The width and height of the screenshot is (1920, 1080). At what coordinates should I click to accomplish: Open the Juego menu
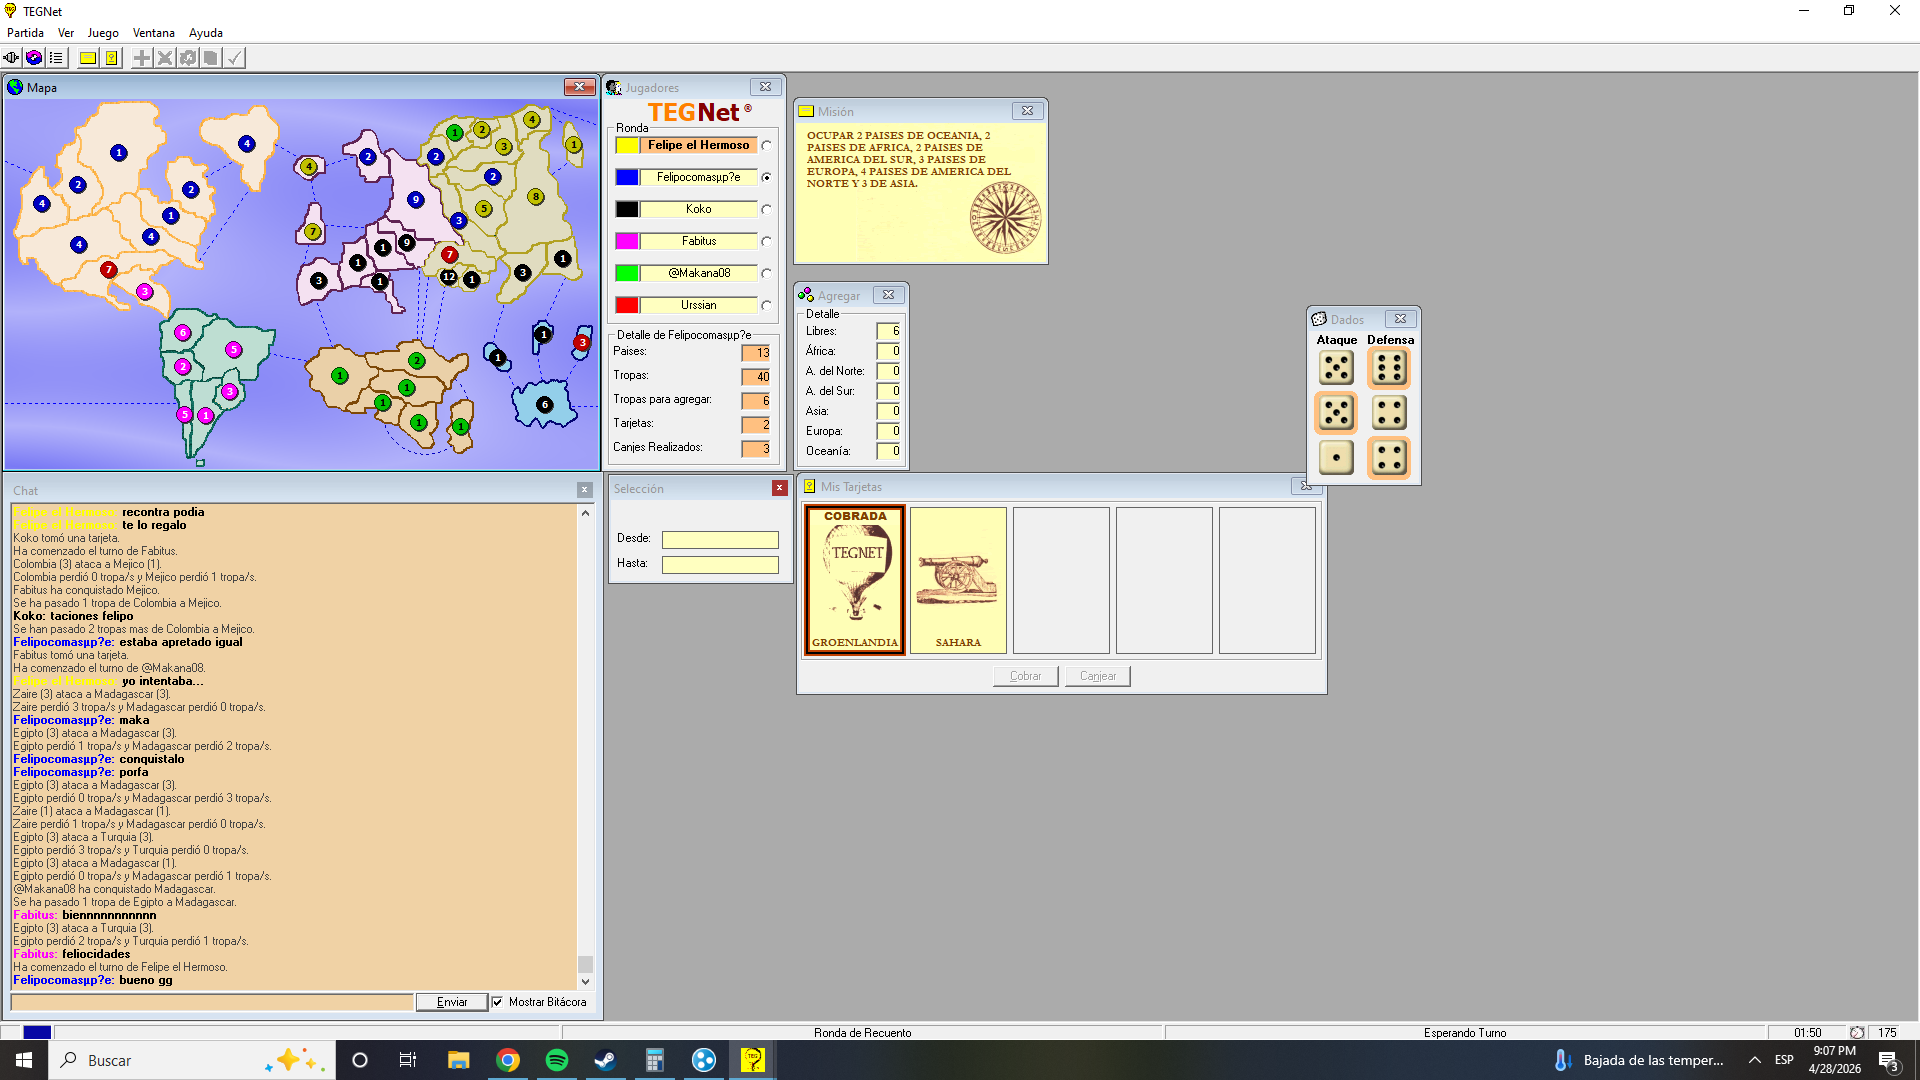[102, 33]
